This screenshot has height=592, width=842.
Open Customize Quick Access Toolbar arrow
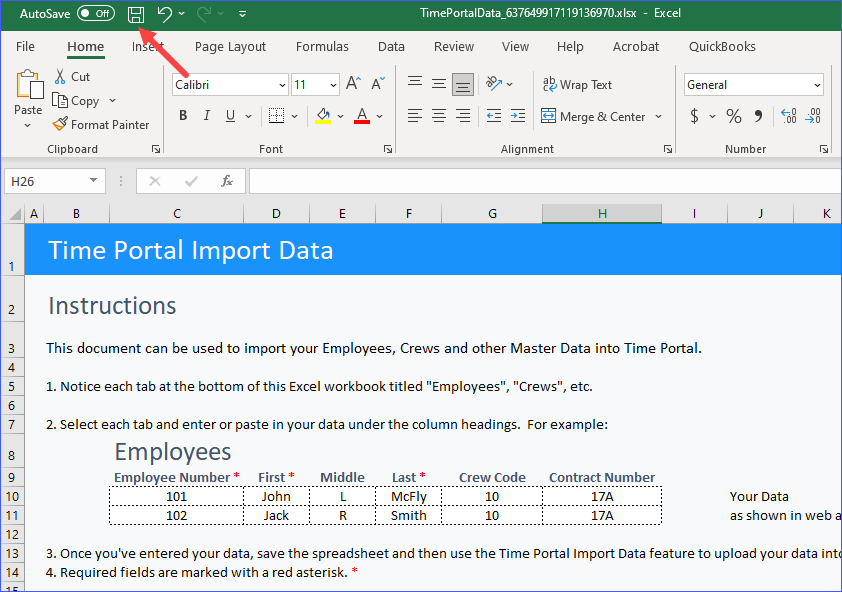pos(242,14)
